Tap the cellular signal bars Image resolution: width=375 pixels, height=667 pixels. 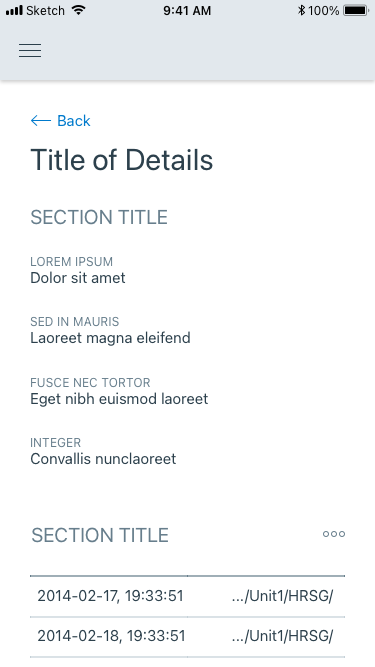14,10
